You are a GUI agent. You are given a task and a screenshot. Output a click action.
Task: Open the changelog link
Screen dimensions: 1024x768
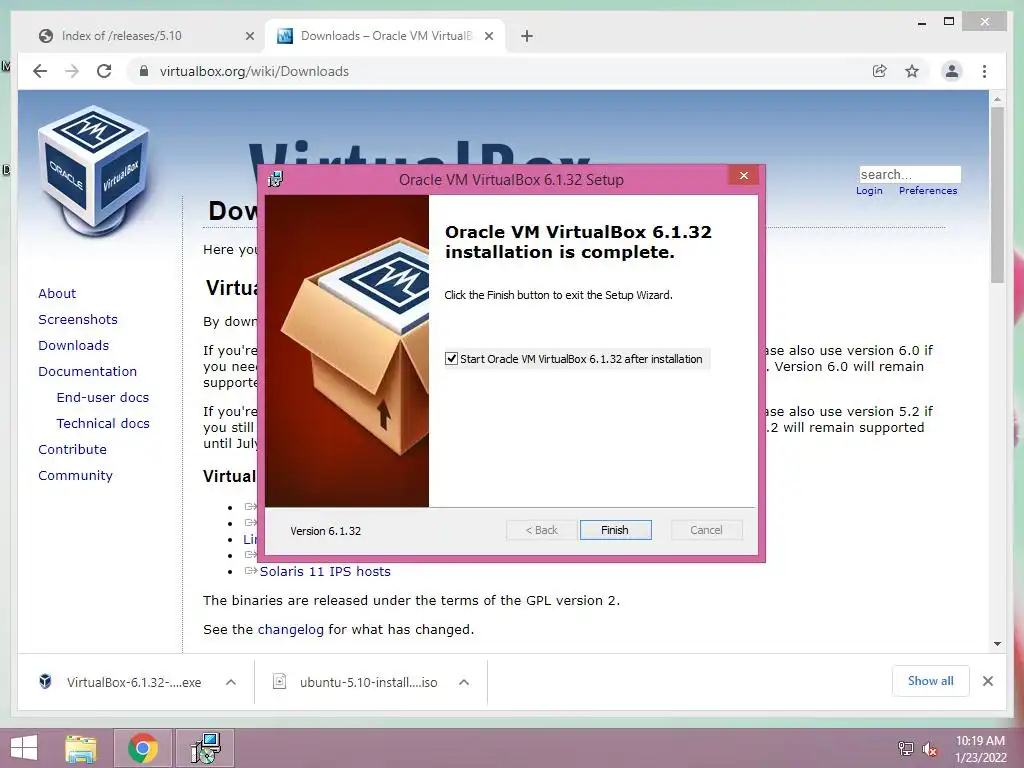[x=291, y=630]
